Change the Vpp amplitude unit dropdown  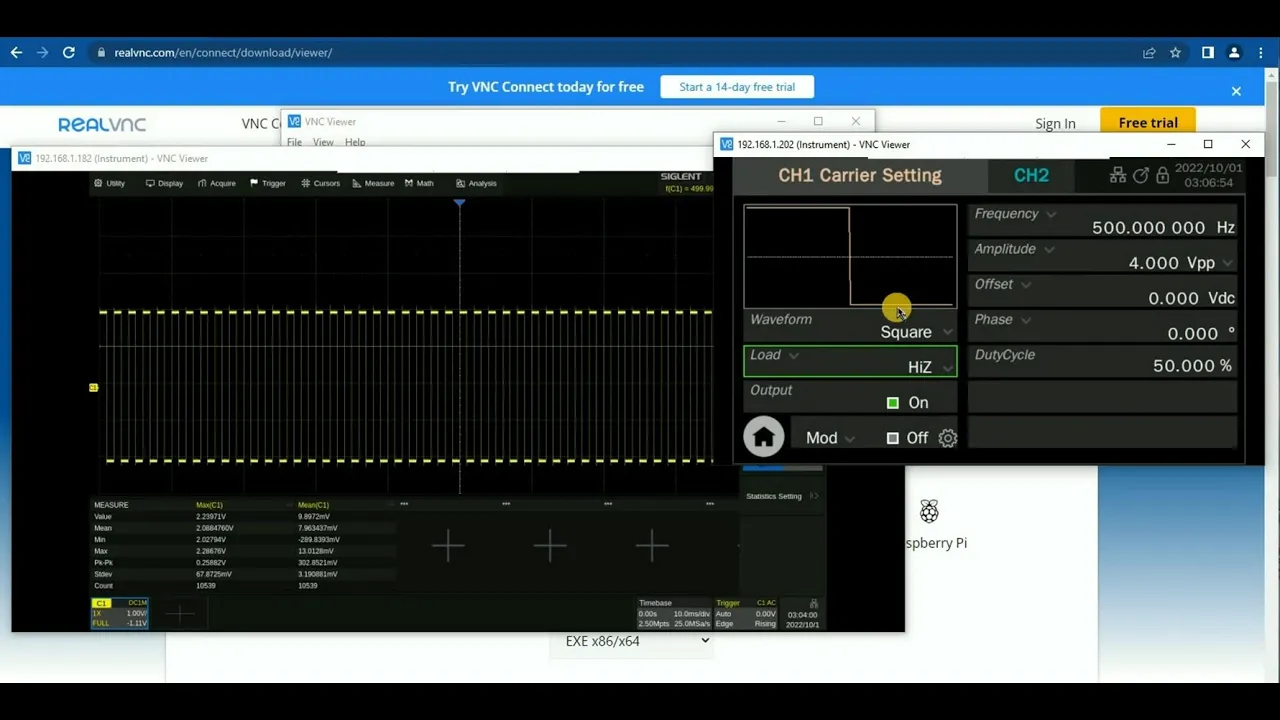click(x=1227, y=263)
